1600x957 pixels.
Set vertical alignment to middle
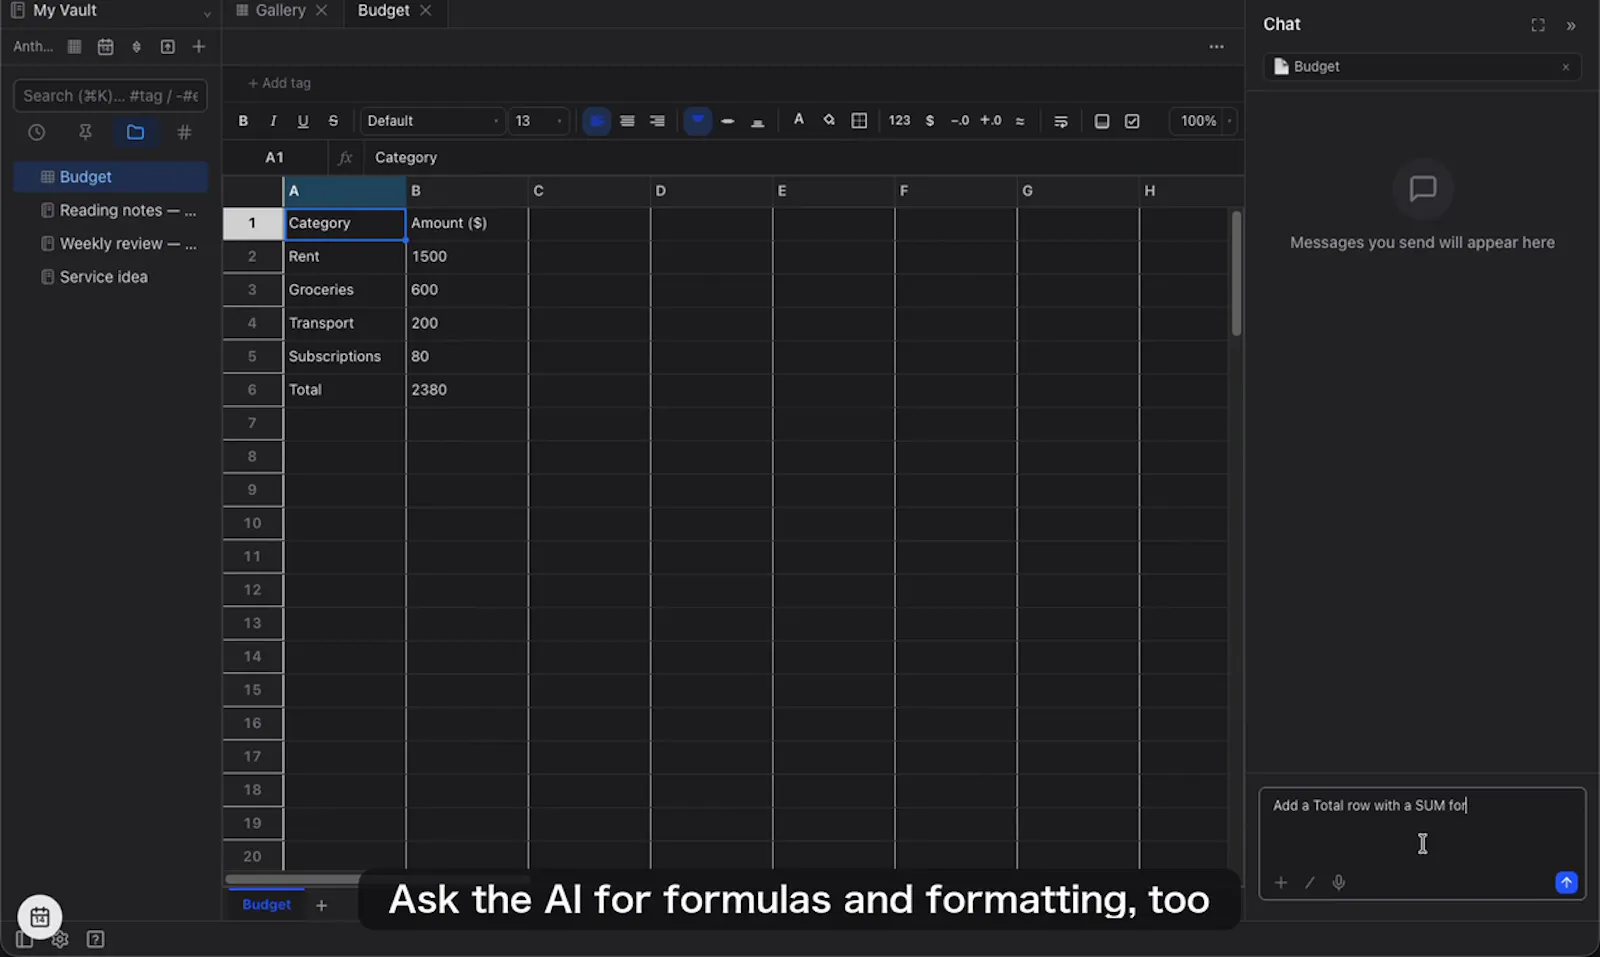tap(728, 121)
